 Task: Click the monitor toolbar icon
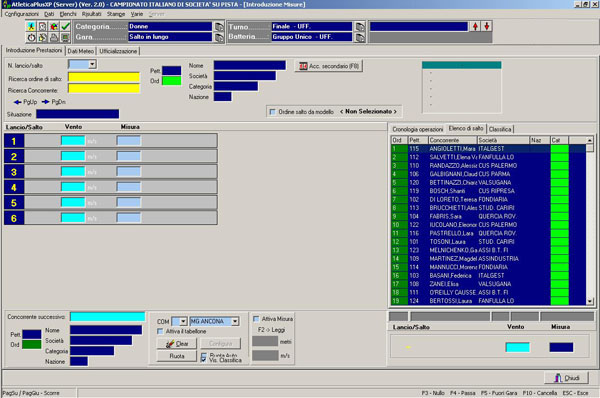65,38
